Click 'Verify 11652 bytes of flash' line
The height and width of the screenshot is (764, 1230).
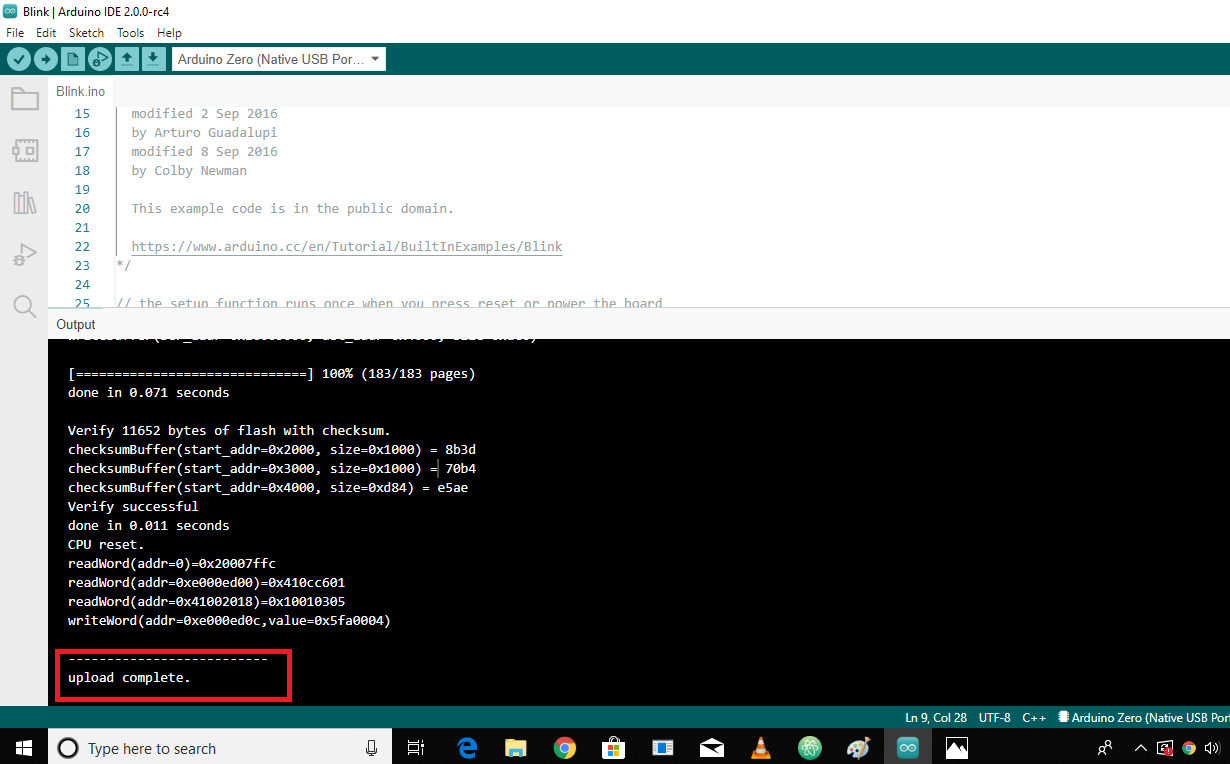click(229, 430)
